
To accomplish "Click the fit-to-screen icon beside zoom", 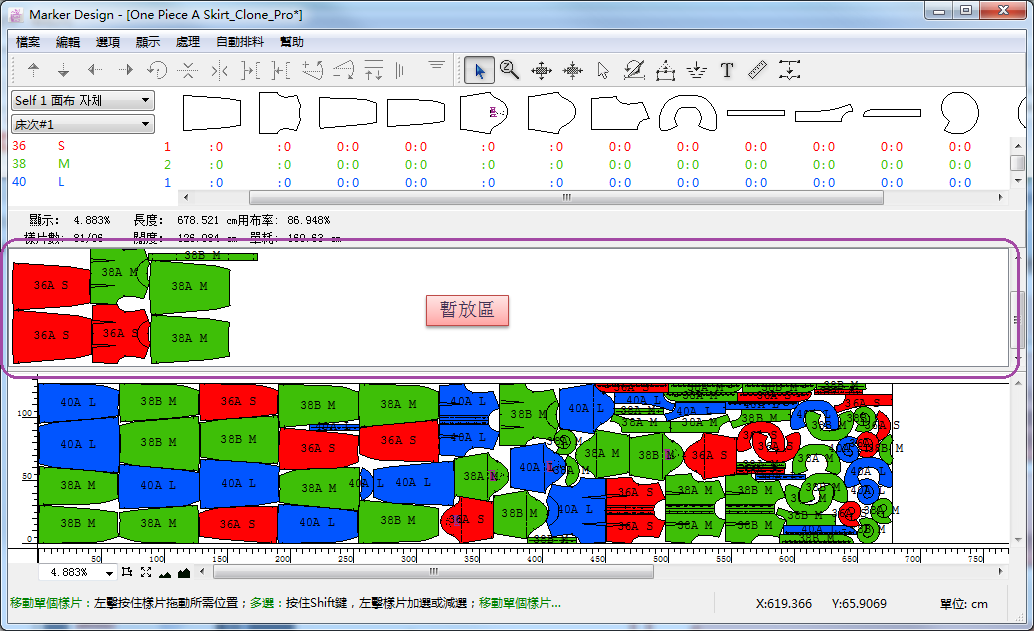I will [146, 572].
